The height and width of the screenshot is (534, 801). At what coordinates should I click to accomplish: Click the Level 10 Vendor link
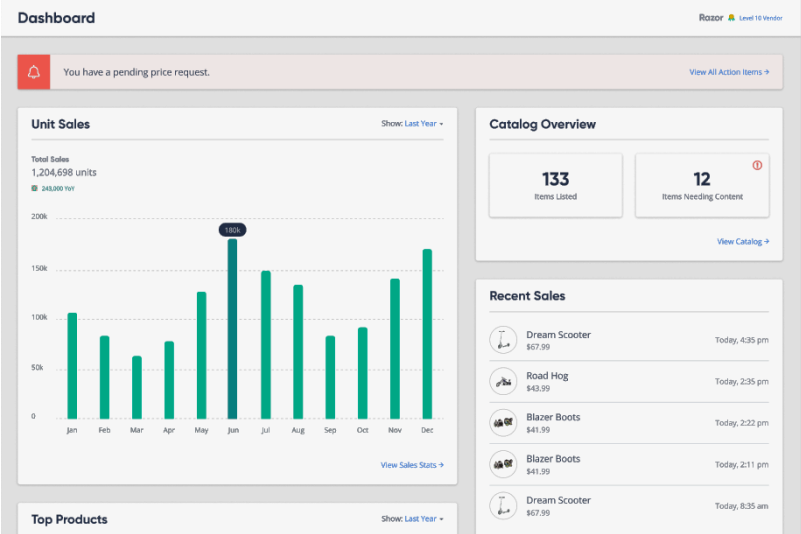click(761, 18)
